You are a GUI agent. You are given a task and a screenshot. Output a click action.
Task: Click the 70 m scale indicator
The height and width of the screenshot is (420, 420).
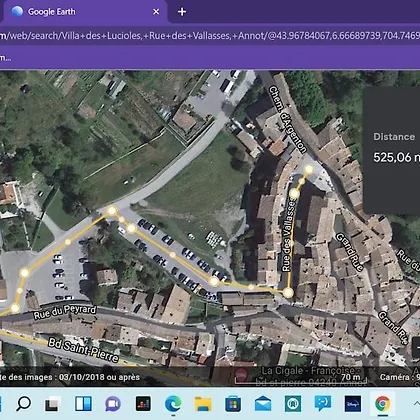click(x=351, y=377)
